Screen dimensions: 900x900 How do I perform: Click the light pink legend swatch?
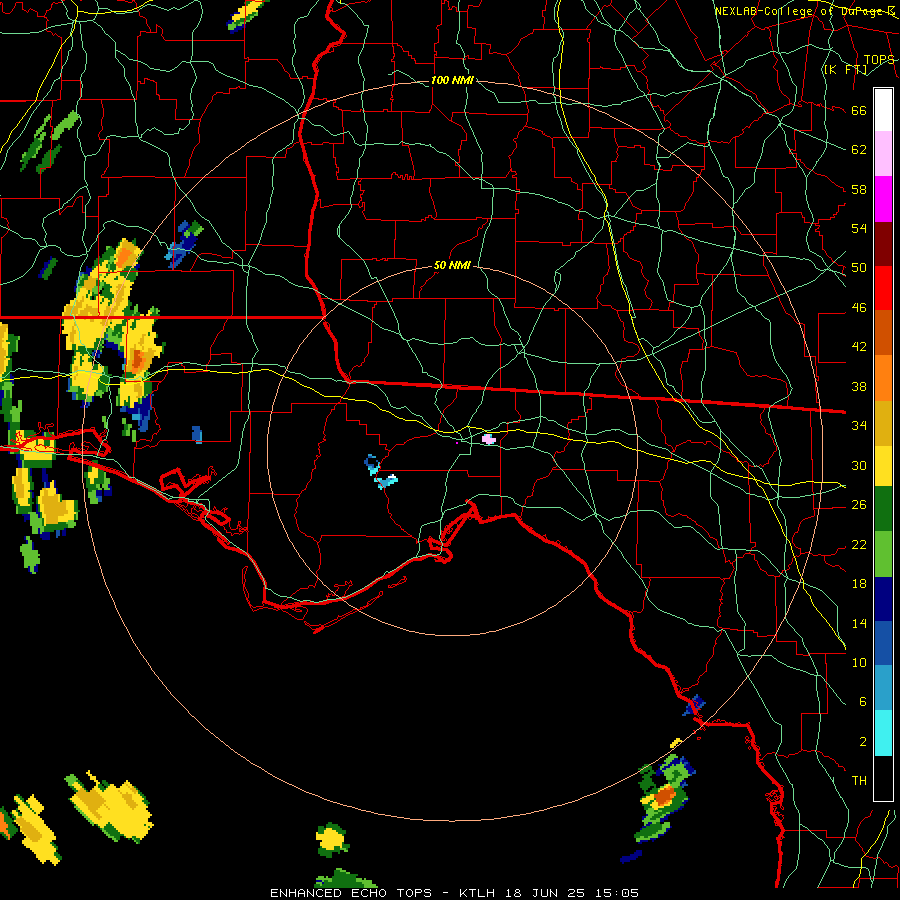pyautogui.click(x=883, y=154)
